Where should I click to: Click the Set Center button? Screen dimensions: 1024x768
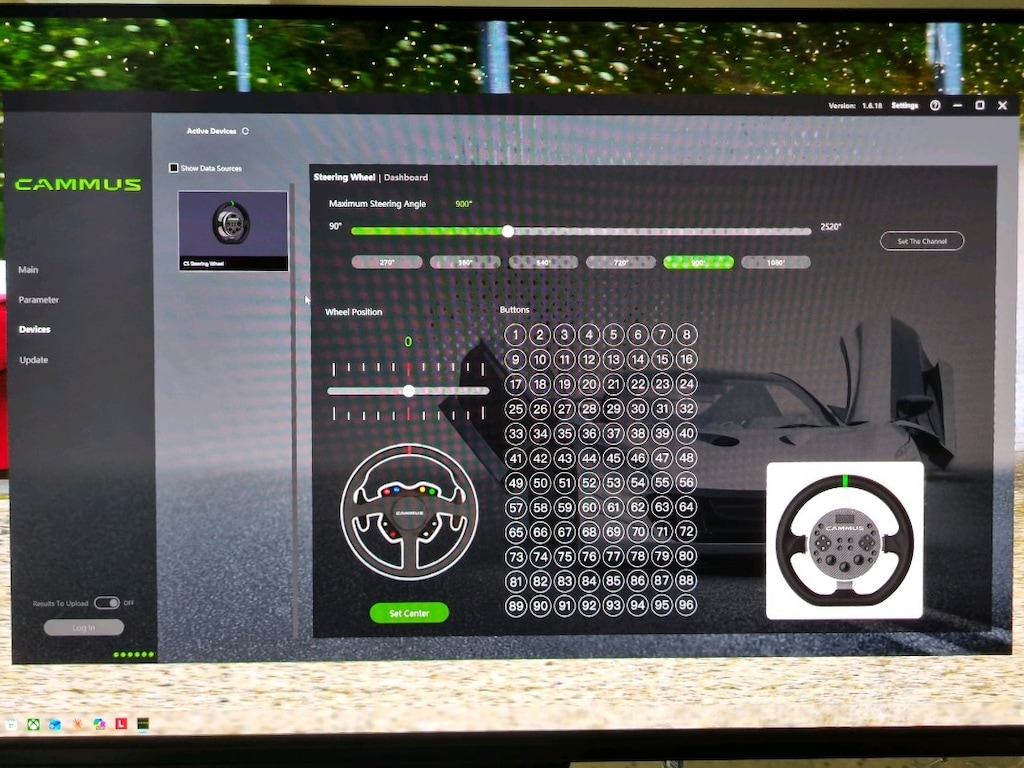tap(409, 613)
